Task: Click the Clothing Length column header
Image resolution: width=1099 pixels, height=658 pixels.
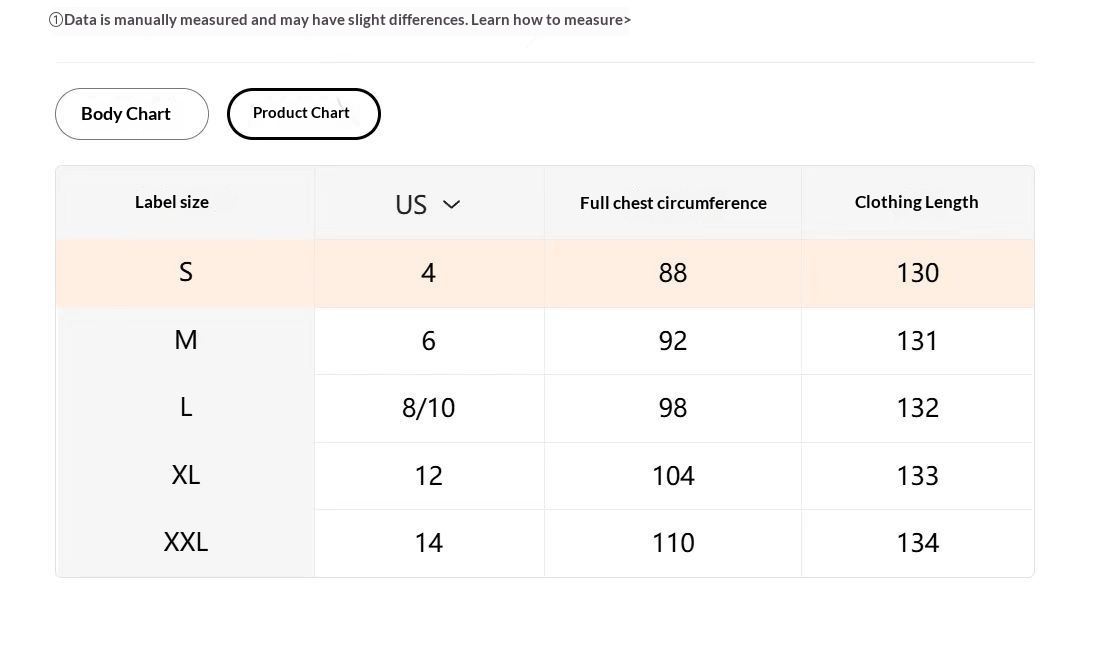Action: click(916, 203)
